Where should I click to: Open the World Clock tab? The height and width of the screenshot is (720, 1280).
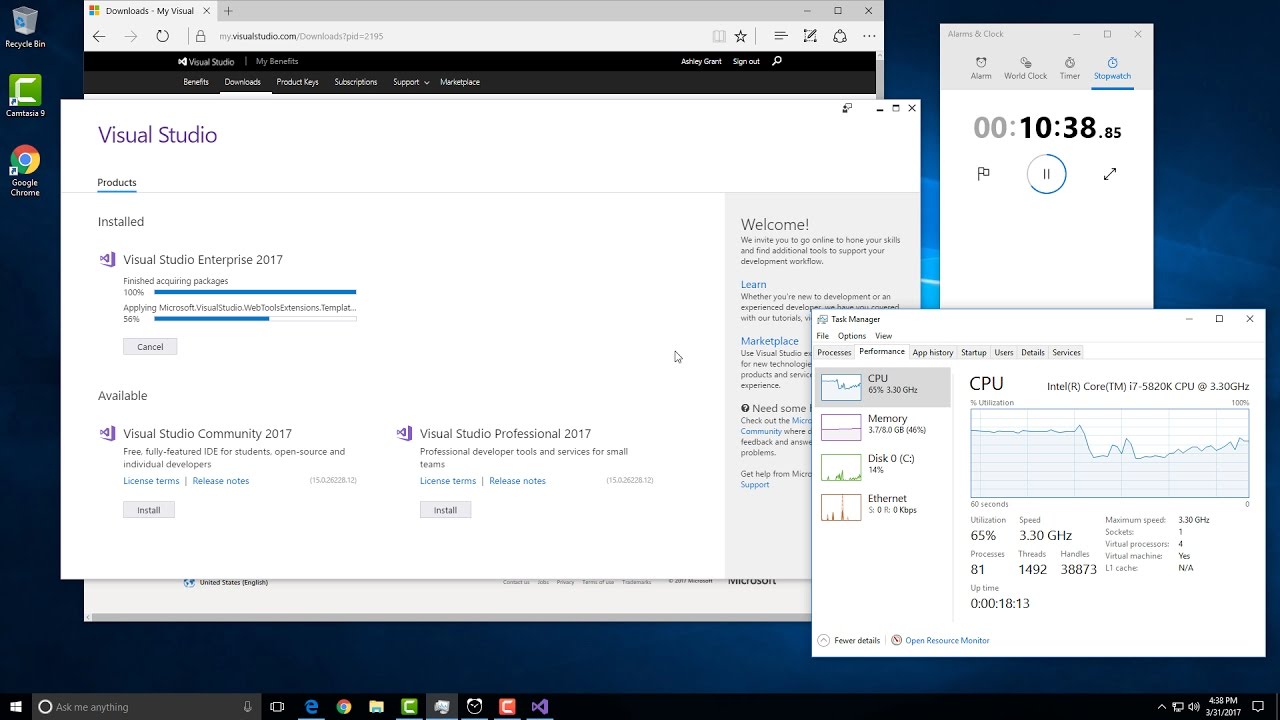click(1025, 68)
